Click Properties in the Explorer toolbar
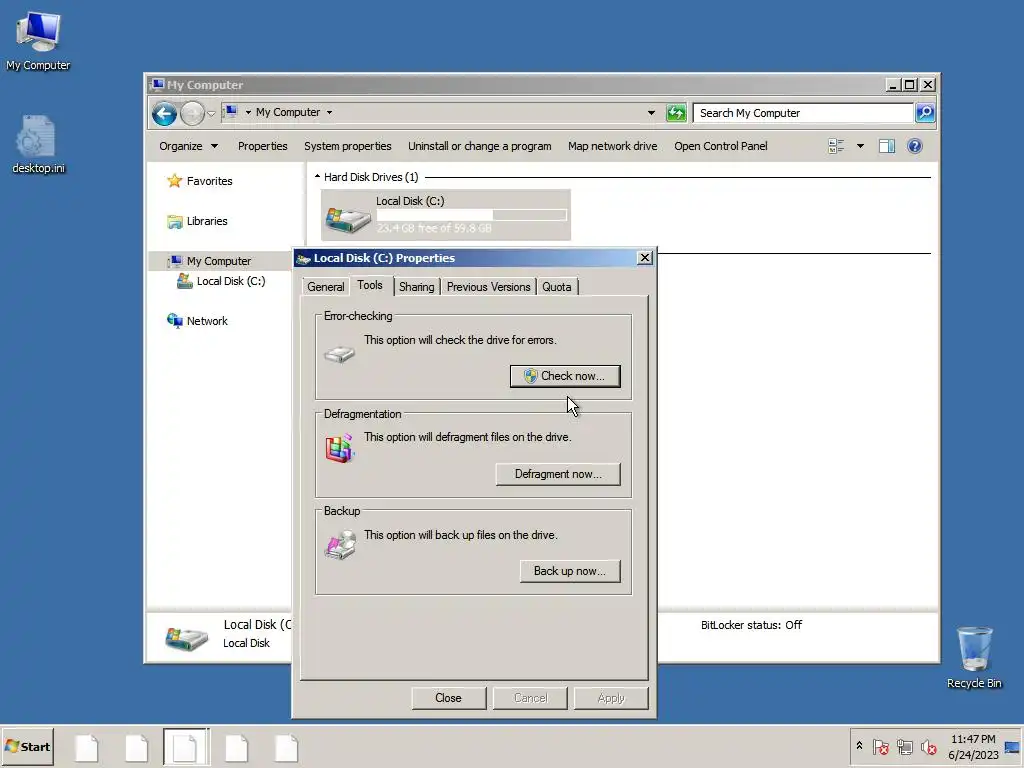Image resolution: width=1024 pixels, height=768 pixels. [x=263, y=146]
